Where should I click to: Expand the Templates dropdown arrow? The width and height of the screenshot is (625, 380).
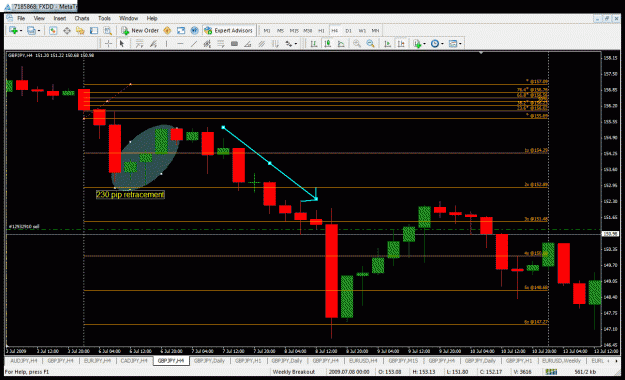coord(460,44)
